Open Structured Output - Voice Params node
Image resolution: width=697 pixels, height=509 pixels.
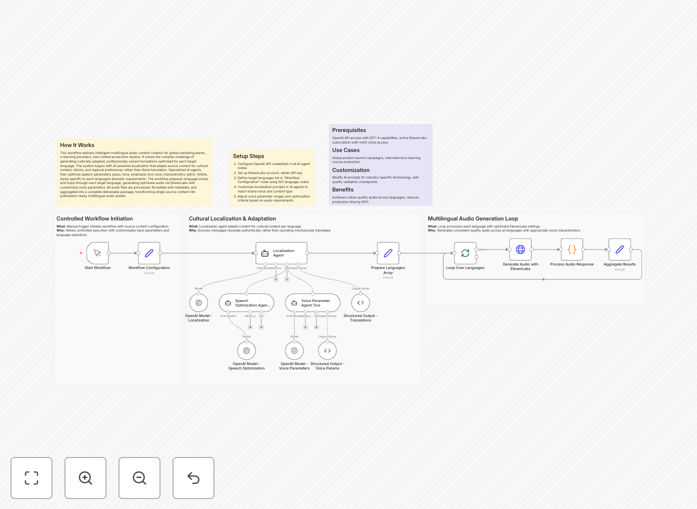click(327, 351)
